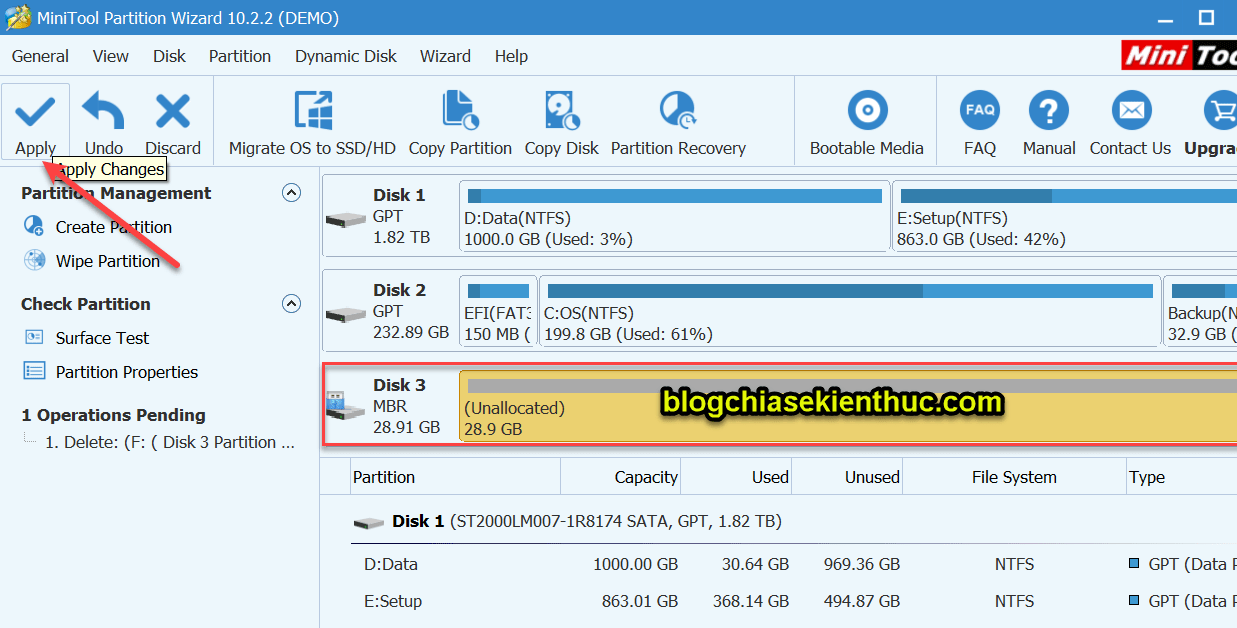
Task: Open Bootable Media builder
Action: [867, 122]
